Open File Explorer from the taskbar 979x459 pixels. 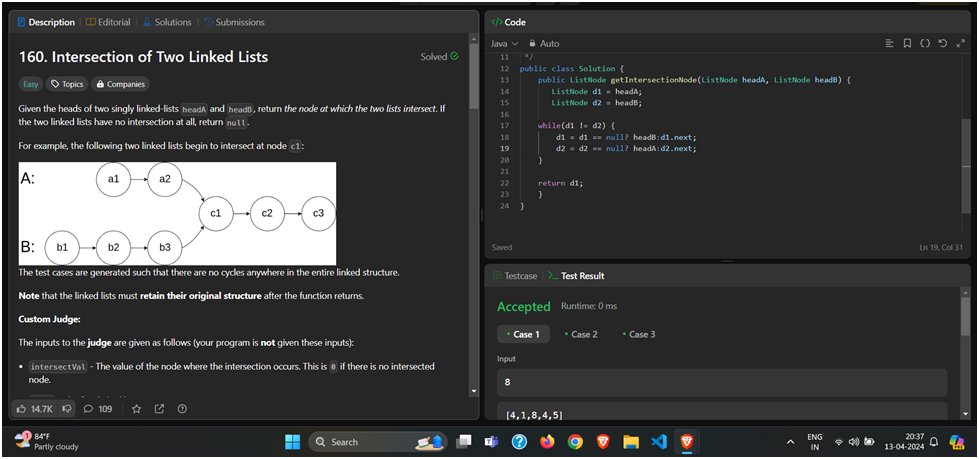click(x=631, y=442)
